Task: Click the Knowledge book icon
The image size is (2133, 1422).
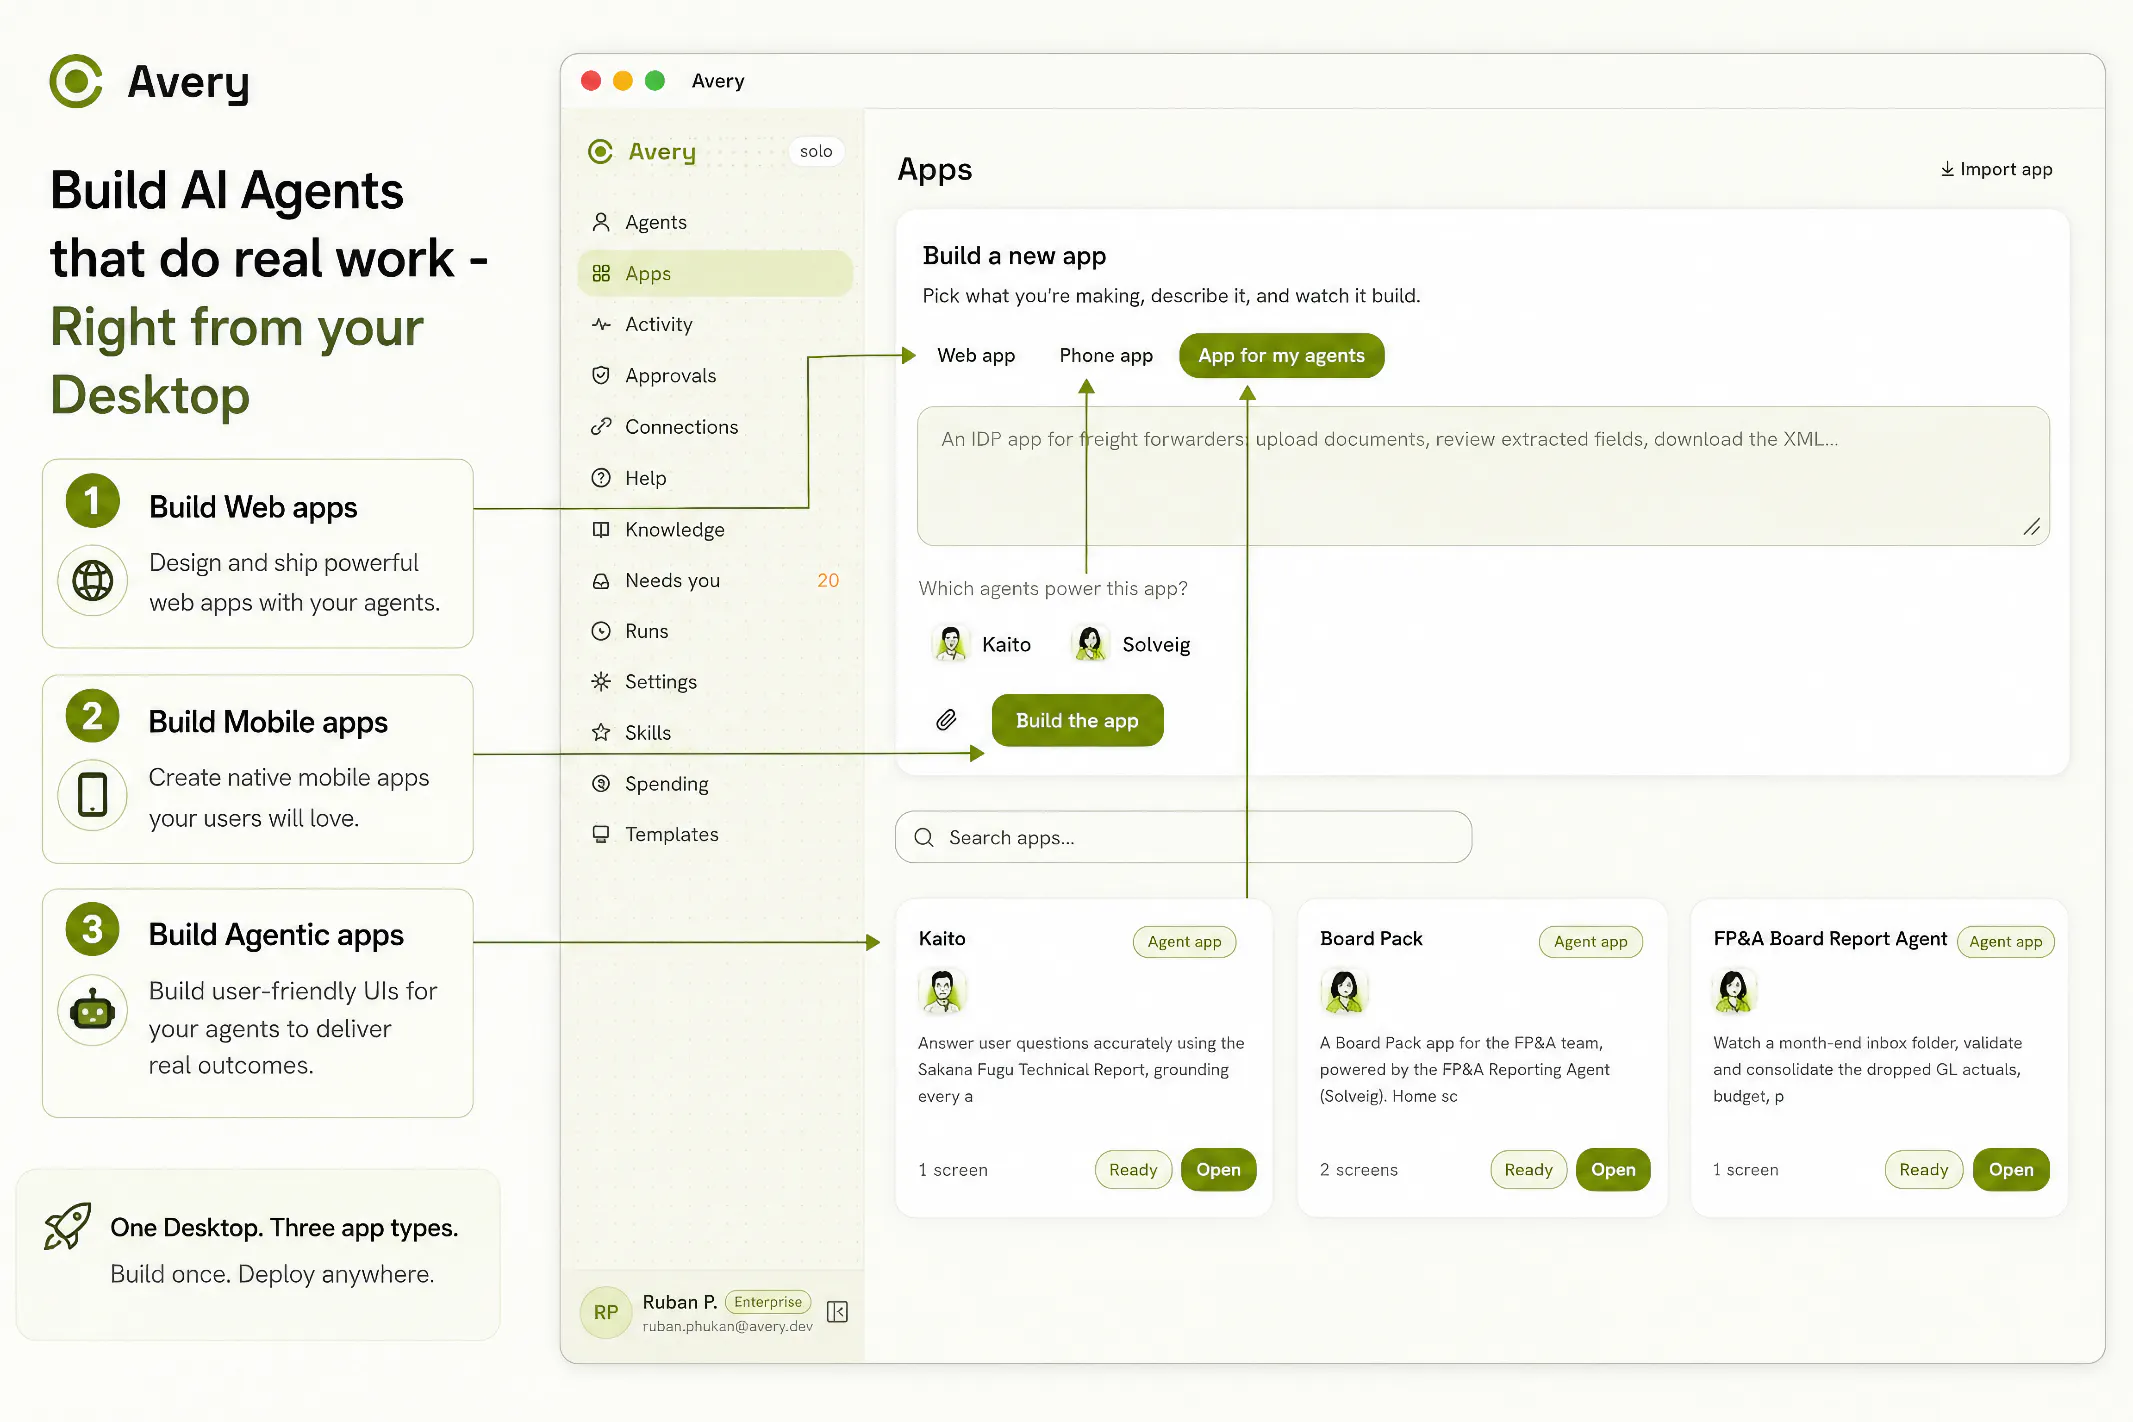Action: [x=601, y=529]
